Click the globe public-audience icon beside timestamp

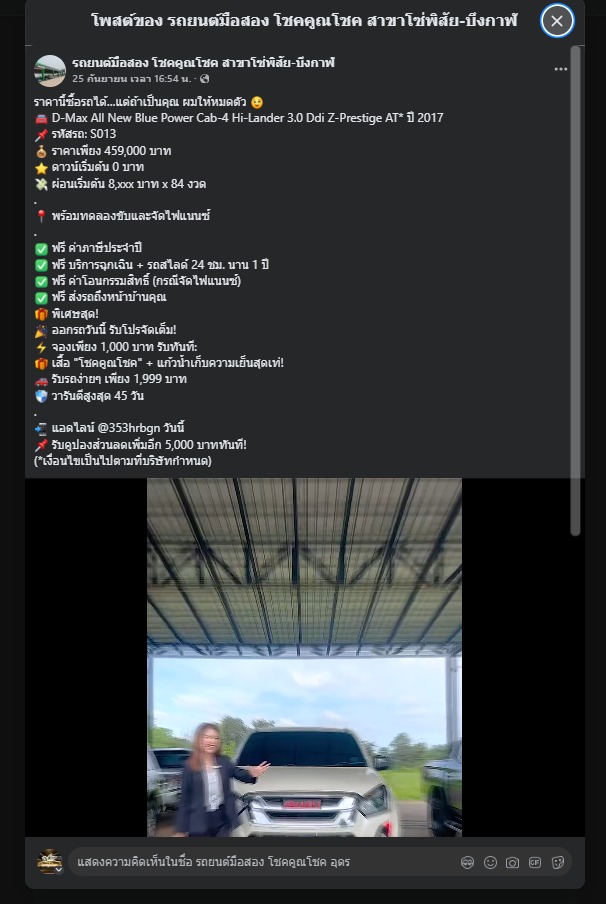point(205,78)
